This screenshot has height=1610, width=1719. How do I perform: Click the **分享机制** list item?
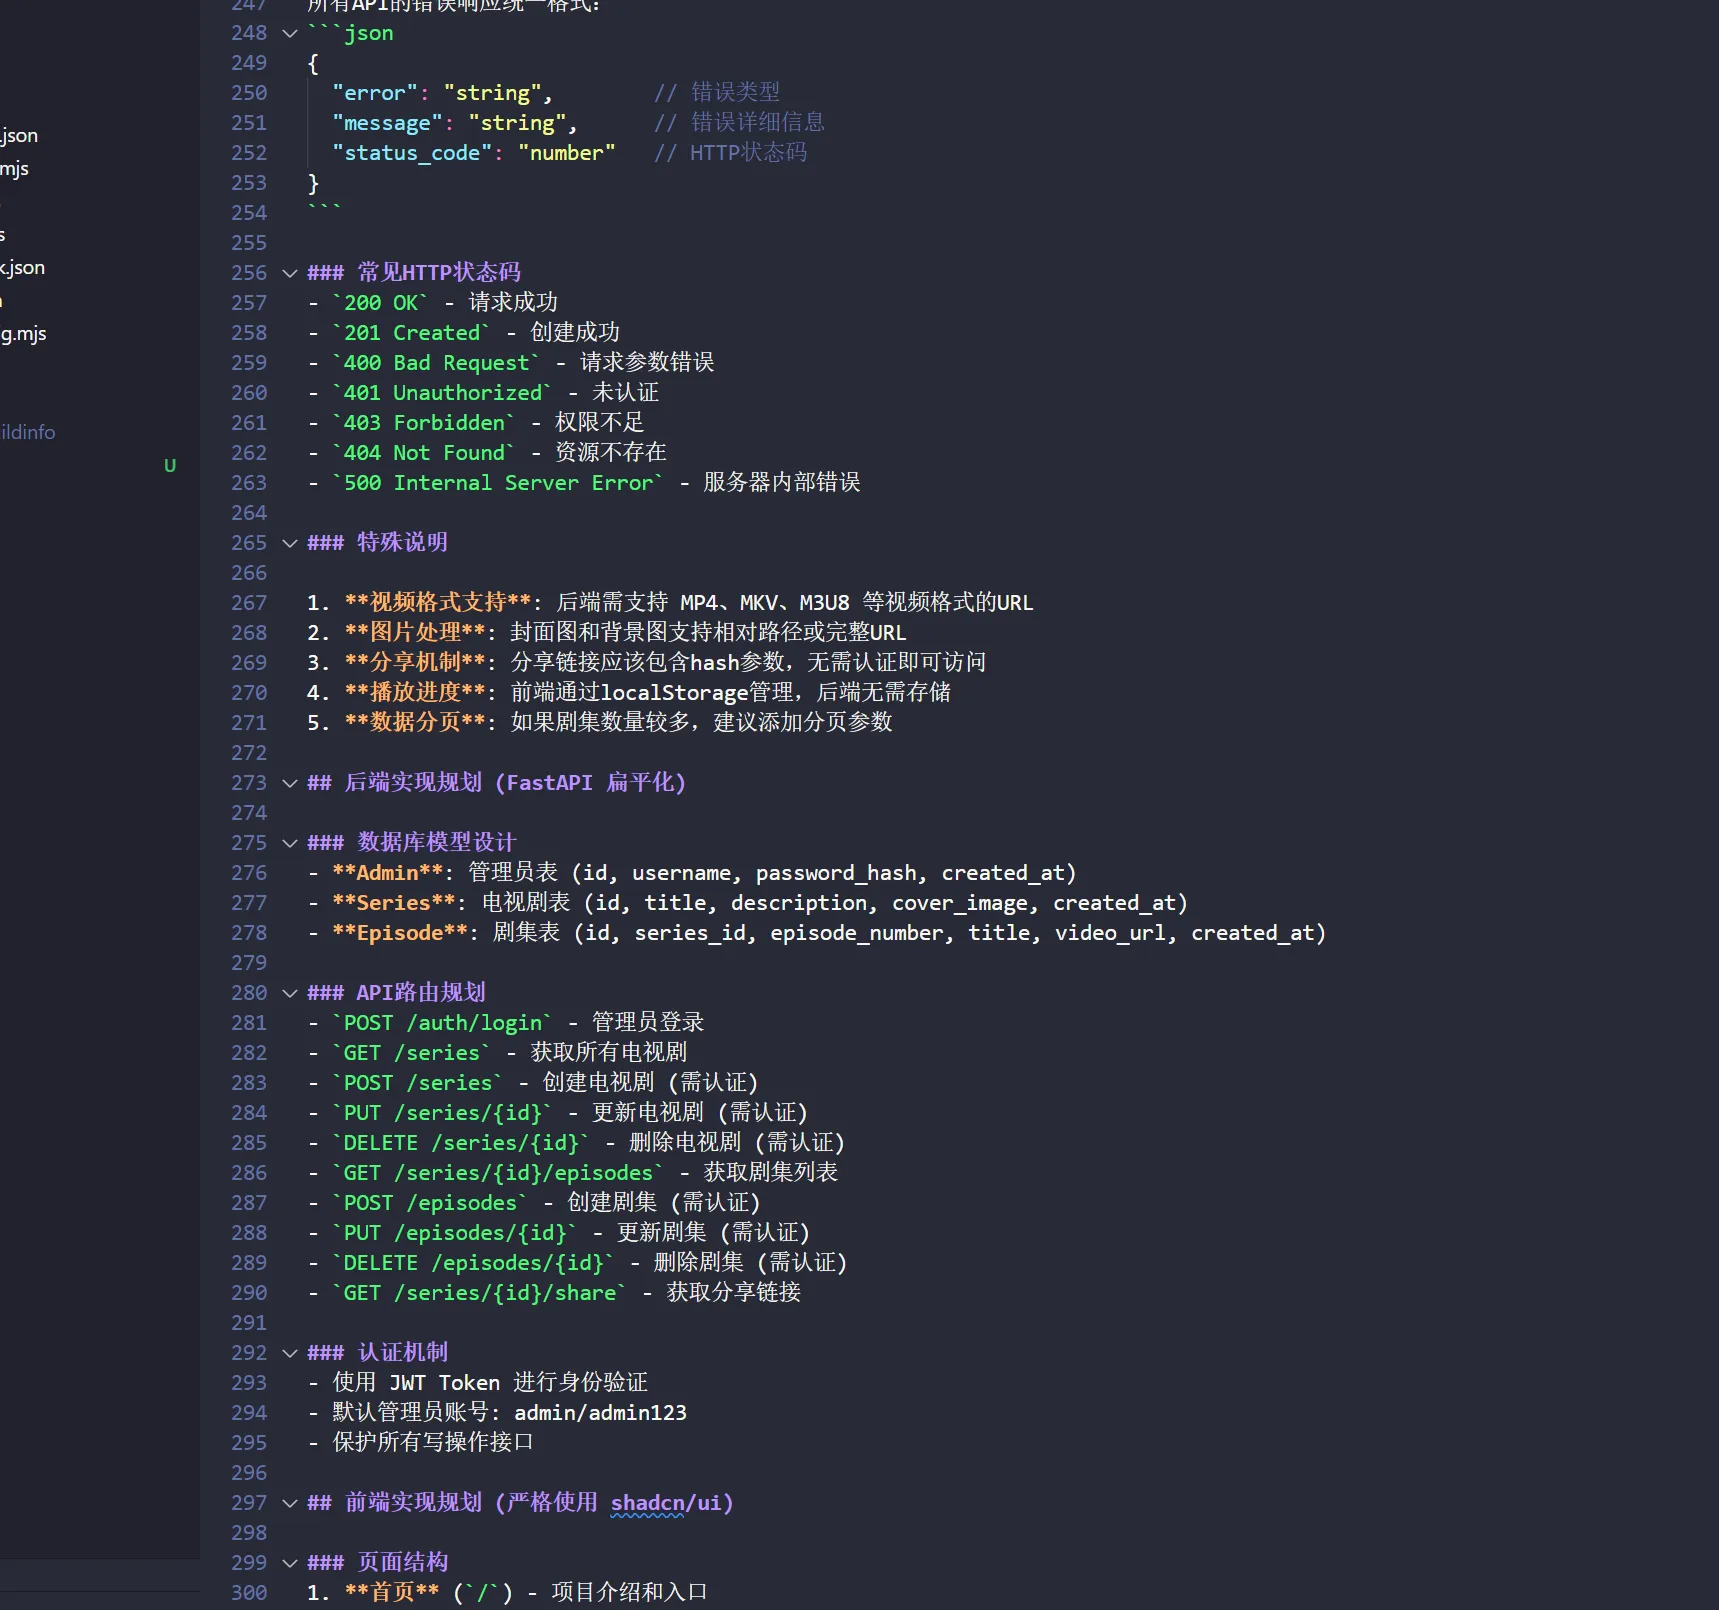646,663
